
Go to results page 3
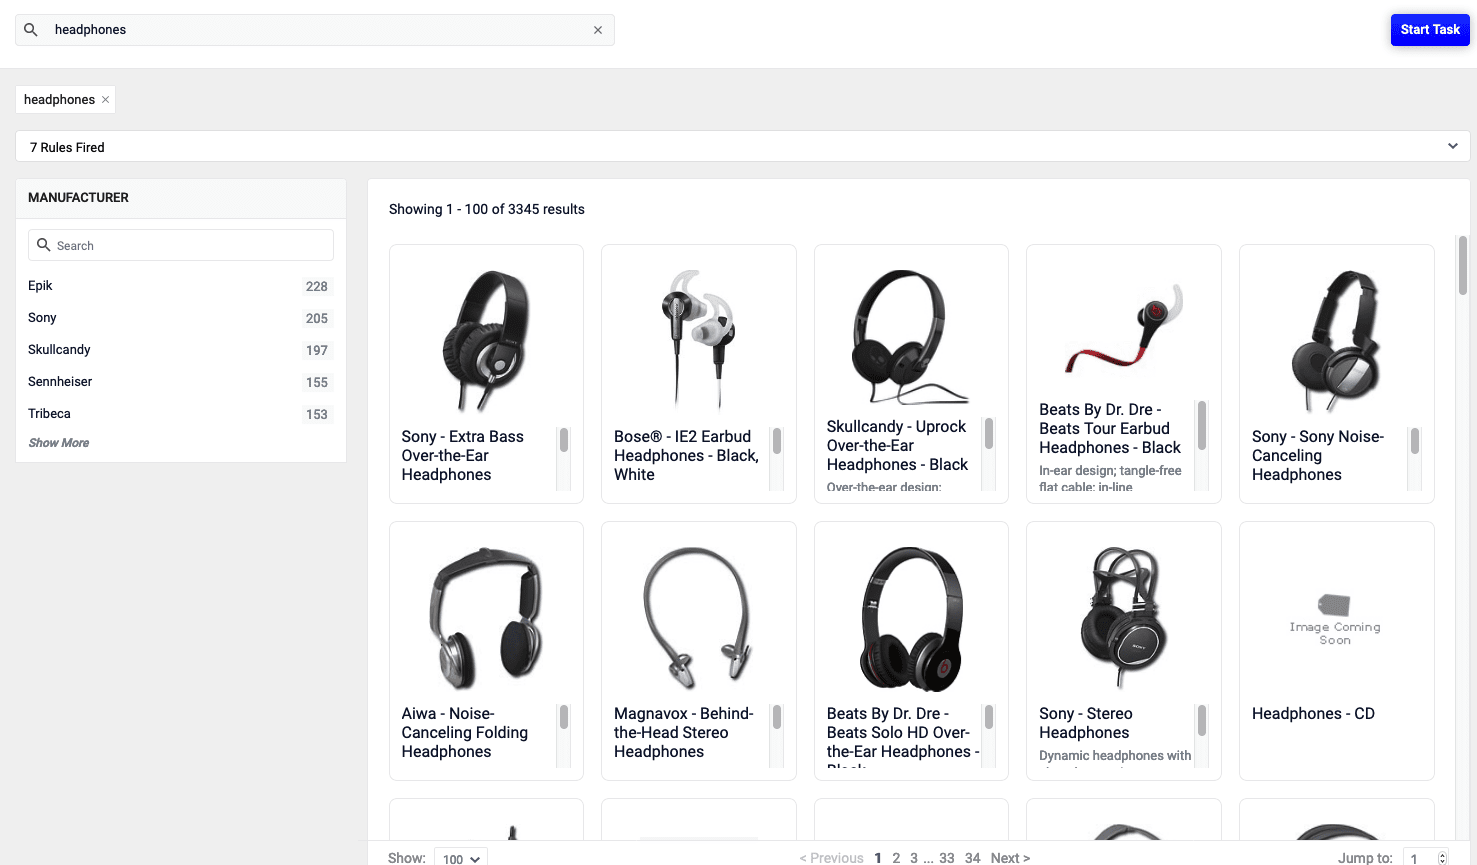(914, 858)
